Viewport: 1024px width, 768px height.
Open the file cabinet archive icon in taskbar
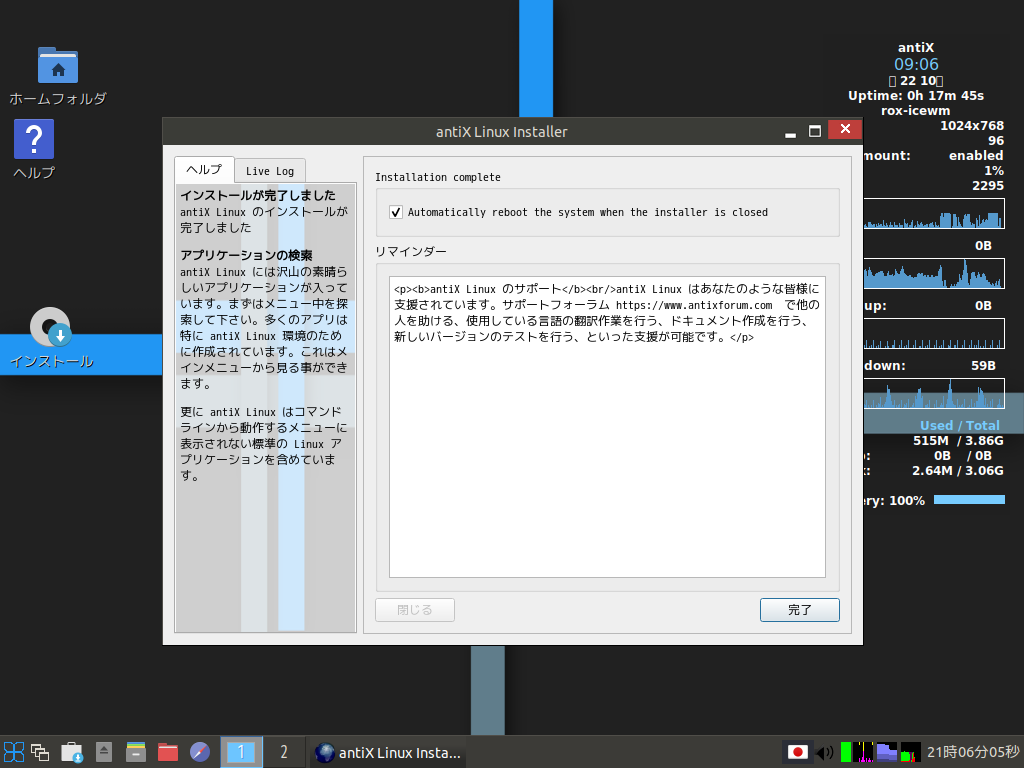click(136, 752)
